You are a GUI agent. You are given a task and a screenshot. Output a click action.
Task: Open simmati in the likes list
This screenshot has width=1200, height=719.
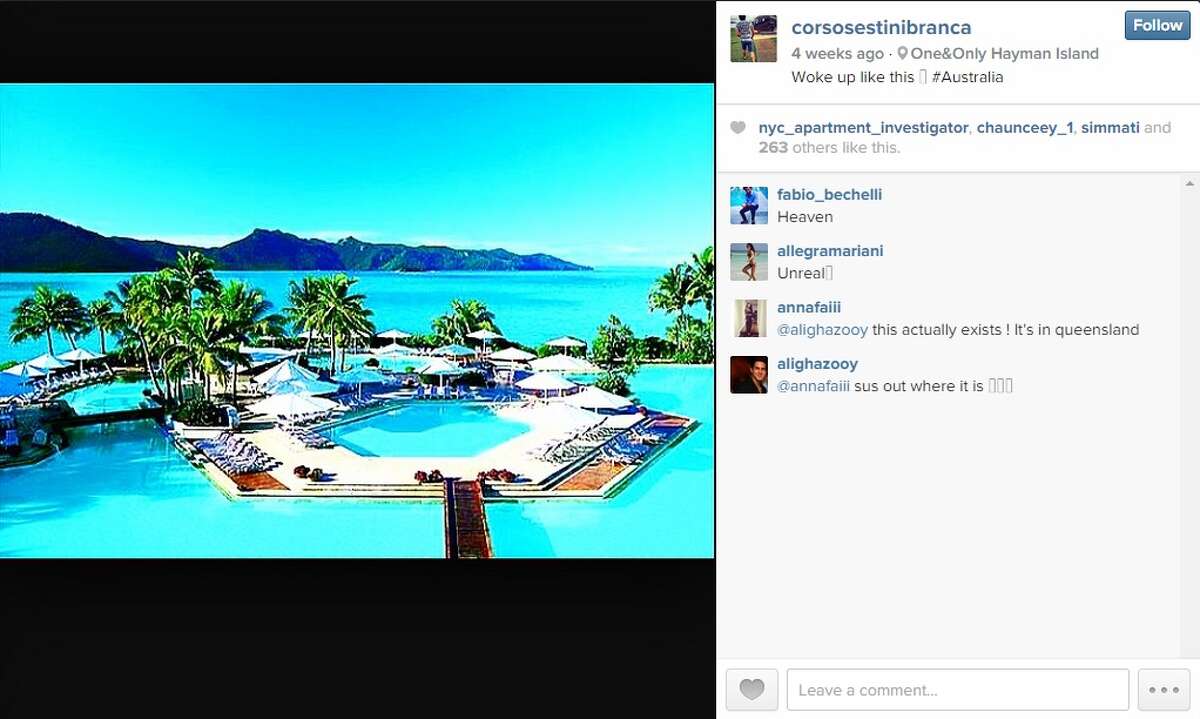1110,128
